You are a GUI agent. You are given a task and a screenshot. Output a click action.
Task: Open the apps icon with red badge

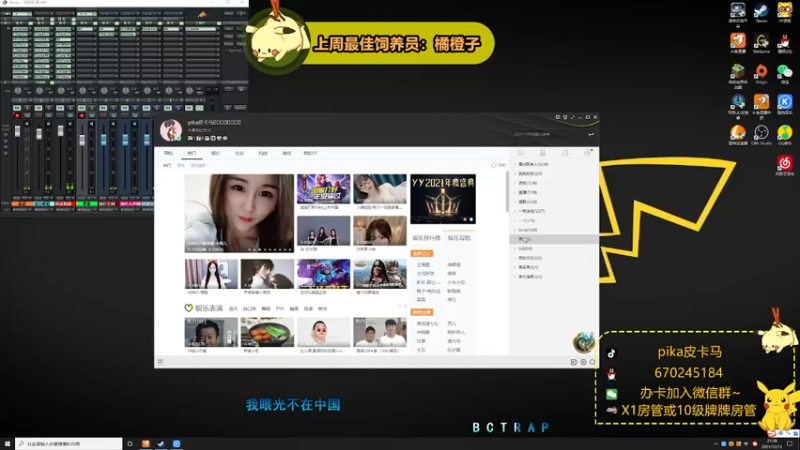click(x=588, y=153)
